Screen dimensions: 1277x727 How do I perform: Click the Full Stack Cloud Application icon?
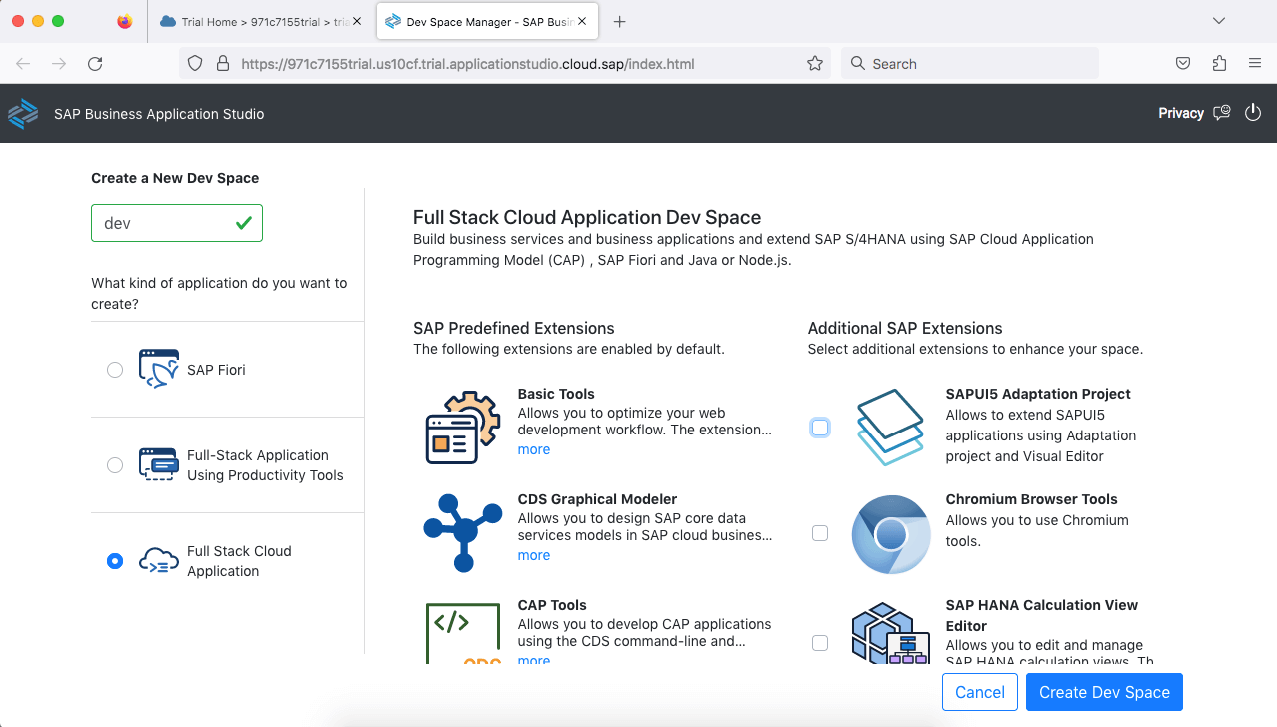pos(158,561)
